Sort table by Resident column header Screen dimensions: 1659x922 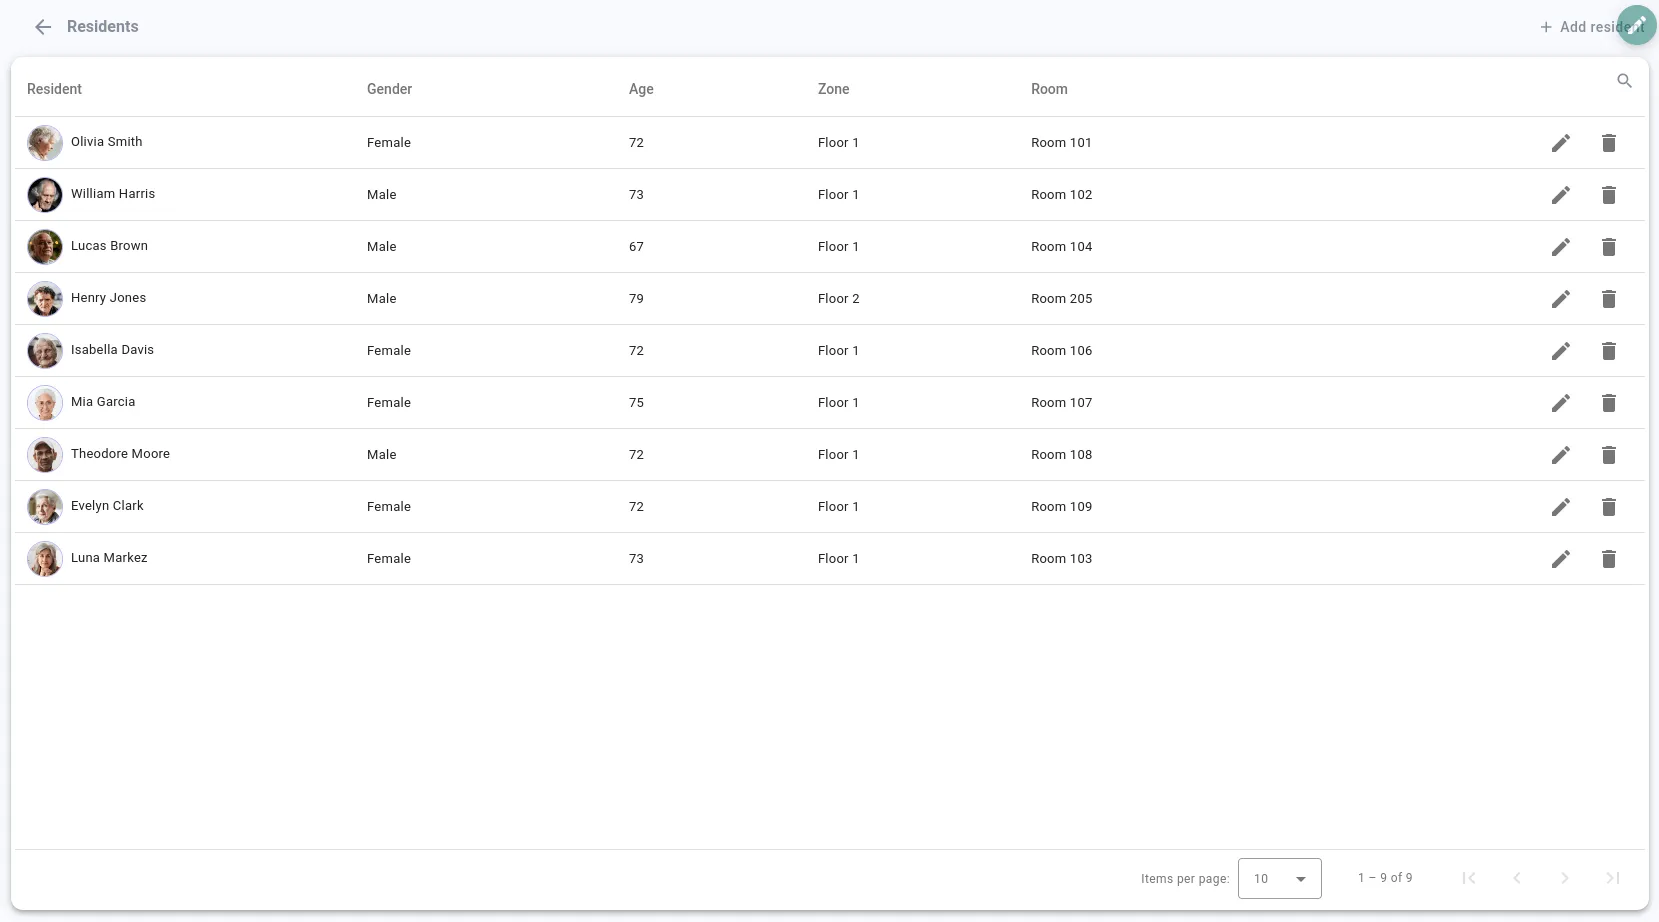[x=54, y=89]
